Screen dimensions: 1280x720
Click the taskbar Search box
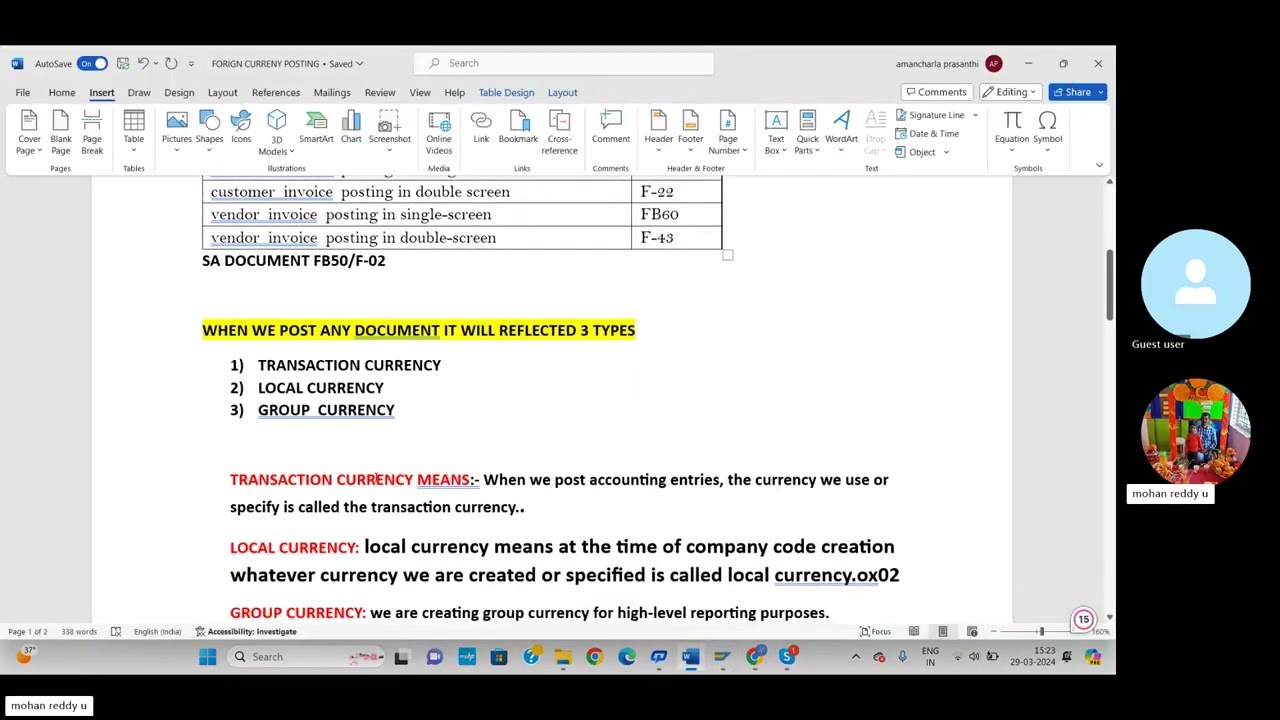pyautogui.click(x=307, y=657)
